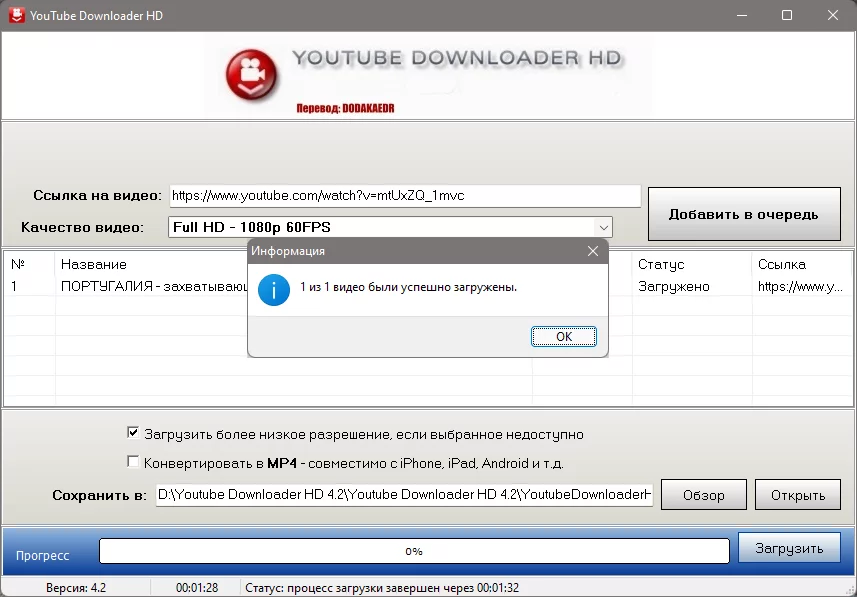Click the Ссылка на видео: label
This screenshot has height=597, width=857.
click(x=97, y=196)
